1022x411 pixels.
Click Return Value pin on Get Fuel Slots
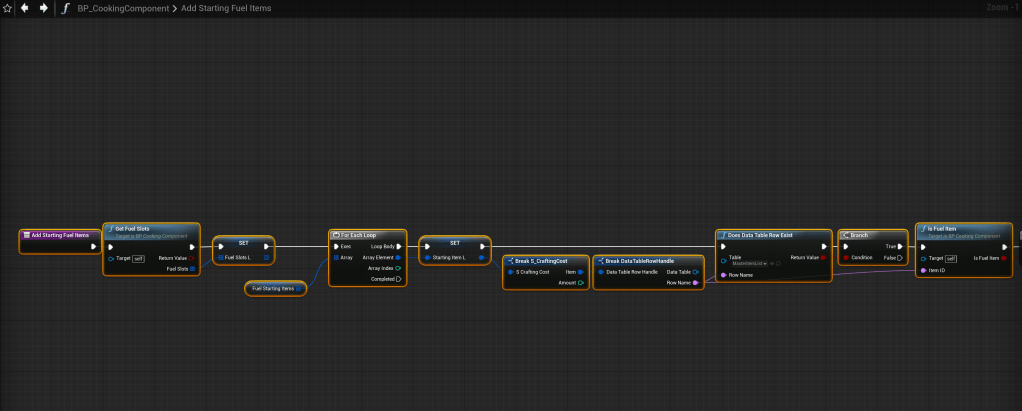(192, 258)
